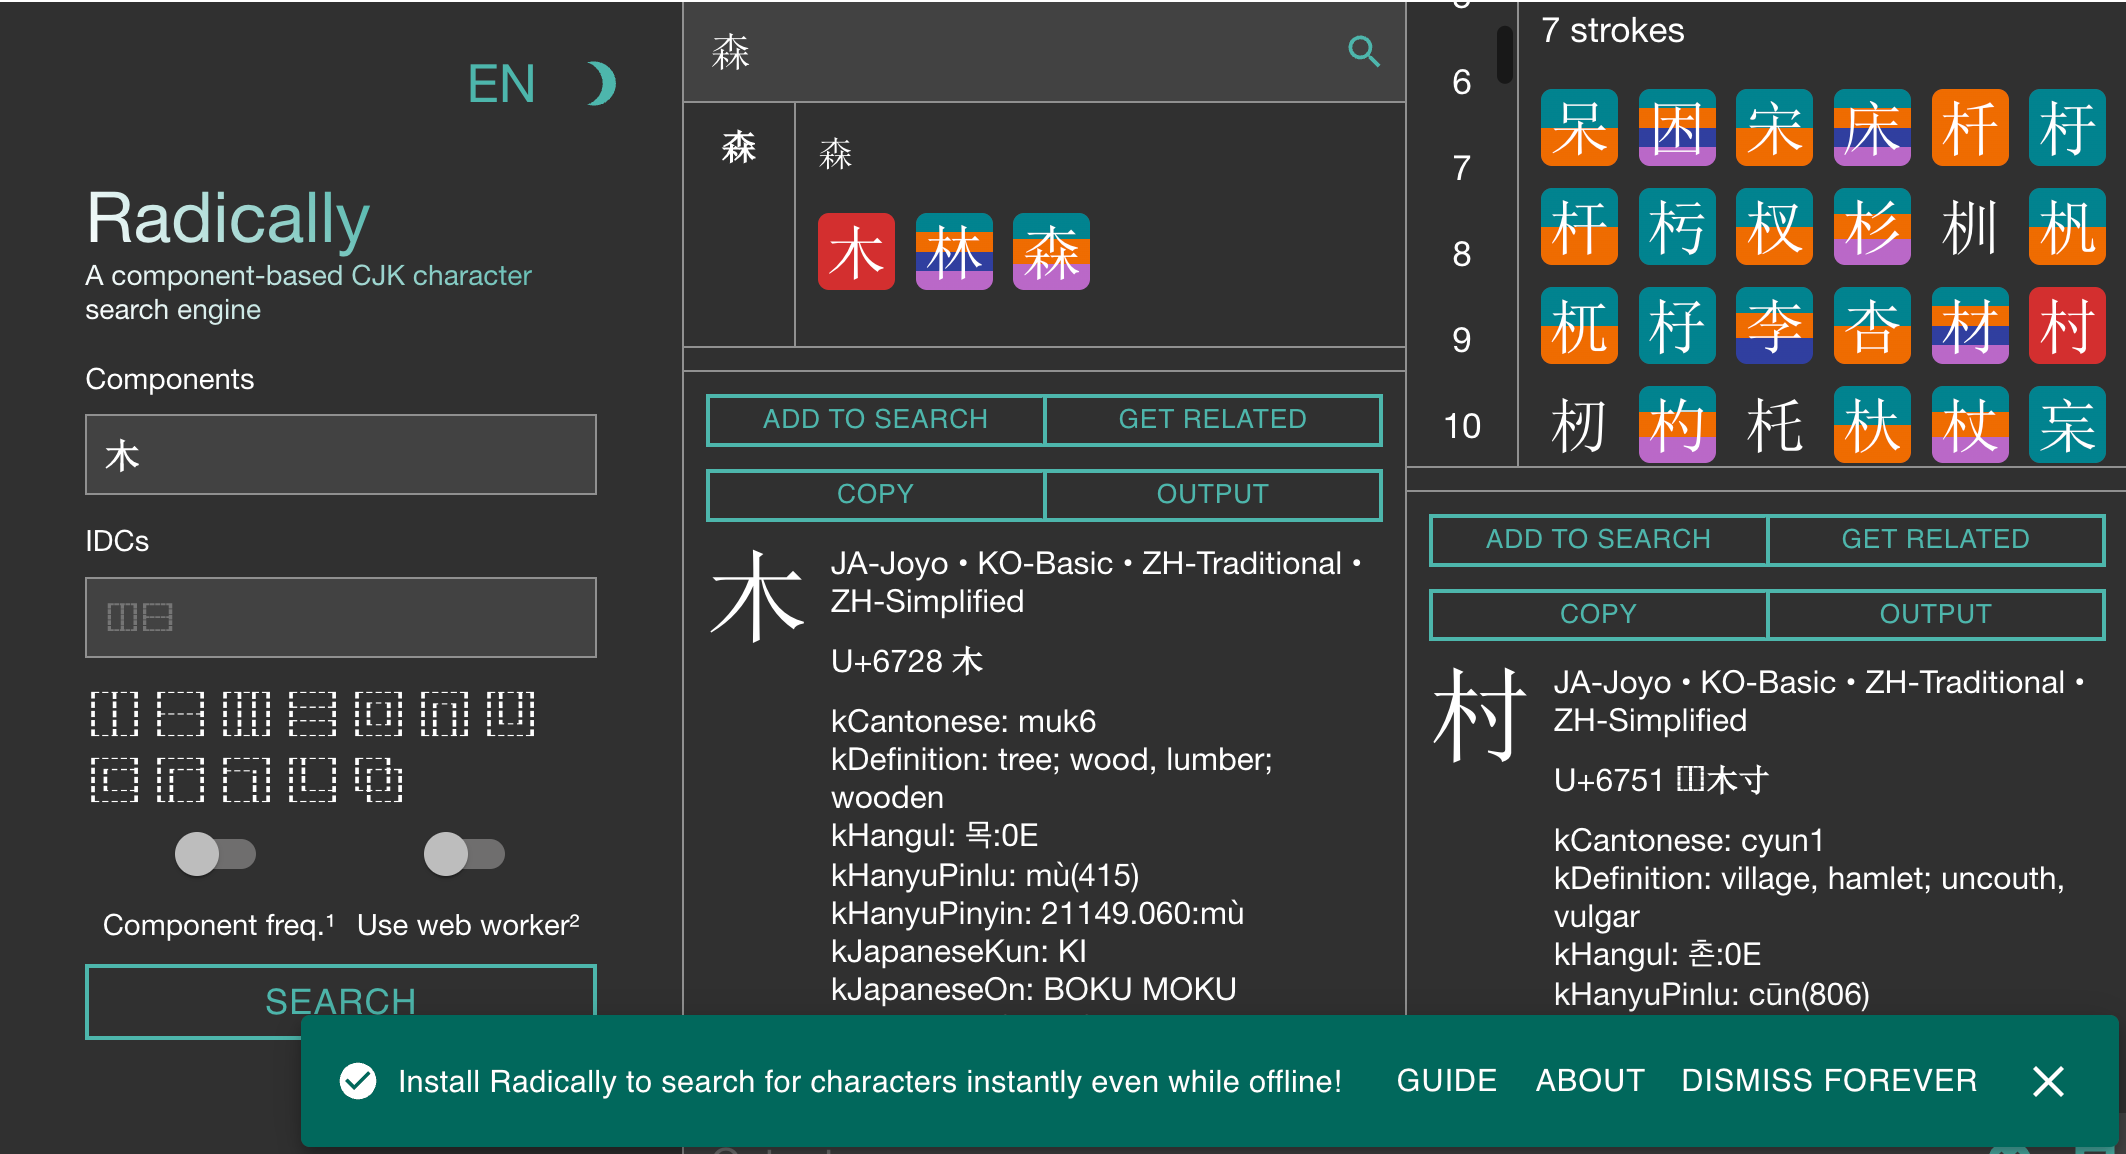Toggle the Use web worker switch
The width and height of the screenshot is (2126, 1154).
[464, 854]
